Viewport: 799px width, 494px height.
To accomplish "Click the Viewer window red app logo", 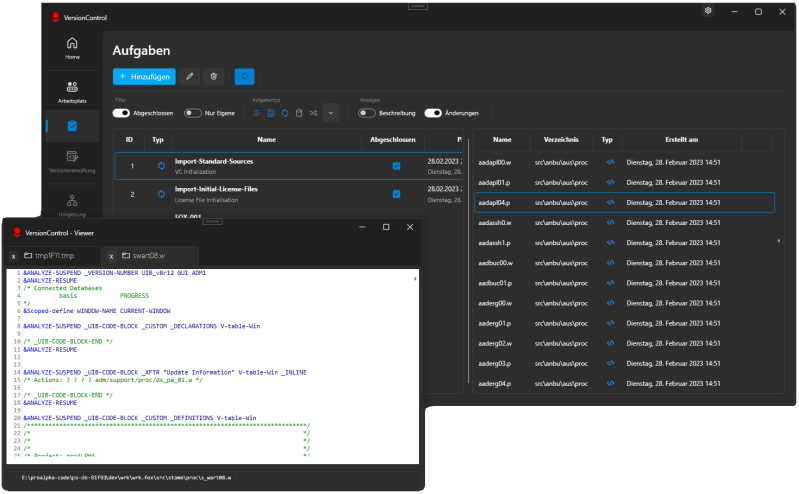I will click(17, 232).
